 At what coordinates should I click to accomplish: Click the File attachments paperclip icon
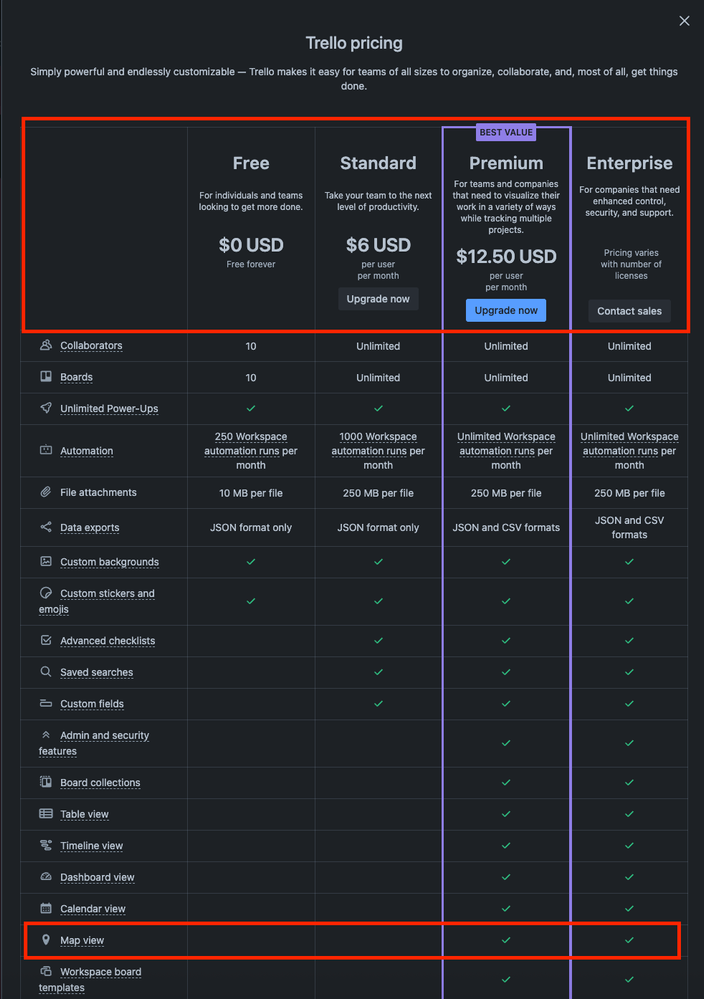pos(44,492)
